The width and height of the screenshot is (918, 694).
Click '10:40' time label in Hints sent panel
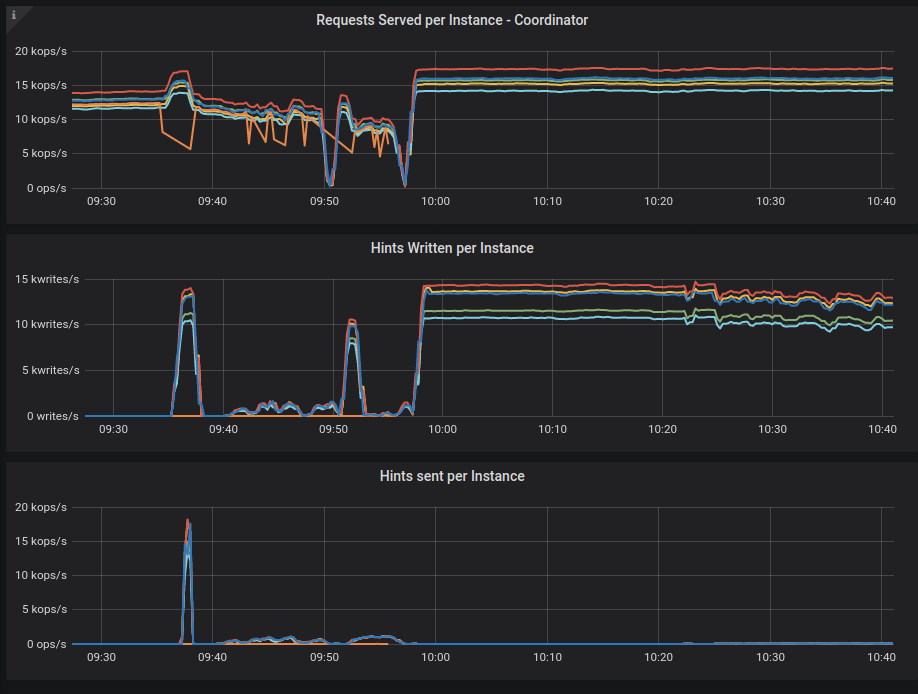881,657
